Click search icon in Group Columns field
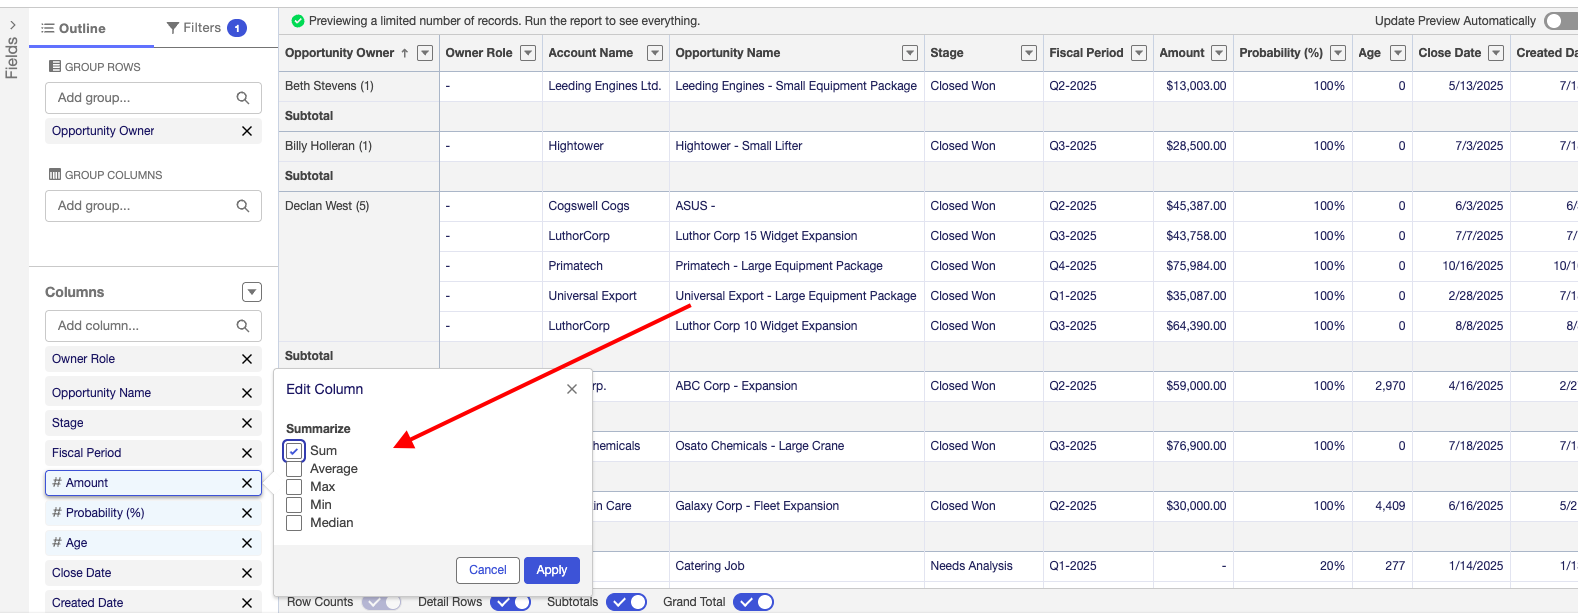The image size is (1578, 613). pyautogui.click(x=243, y=206)
